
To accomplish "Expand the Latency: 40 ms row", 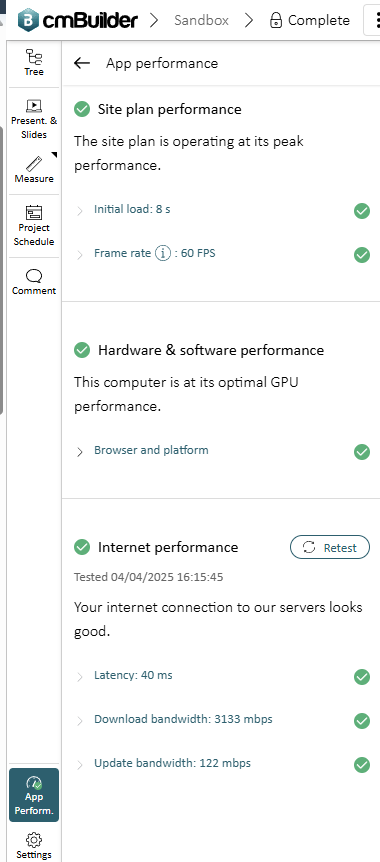I will pyautogui.click(x=80, y=676).
